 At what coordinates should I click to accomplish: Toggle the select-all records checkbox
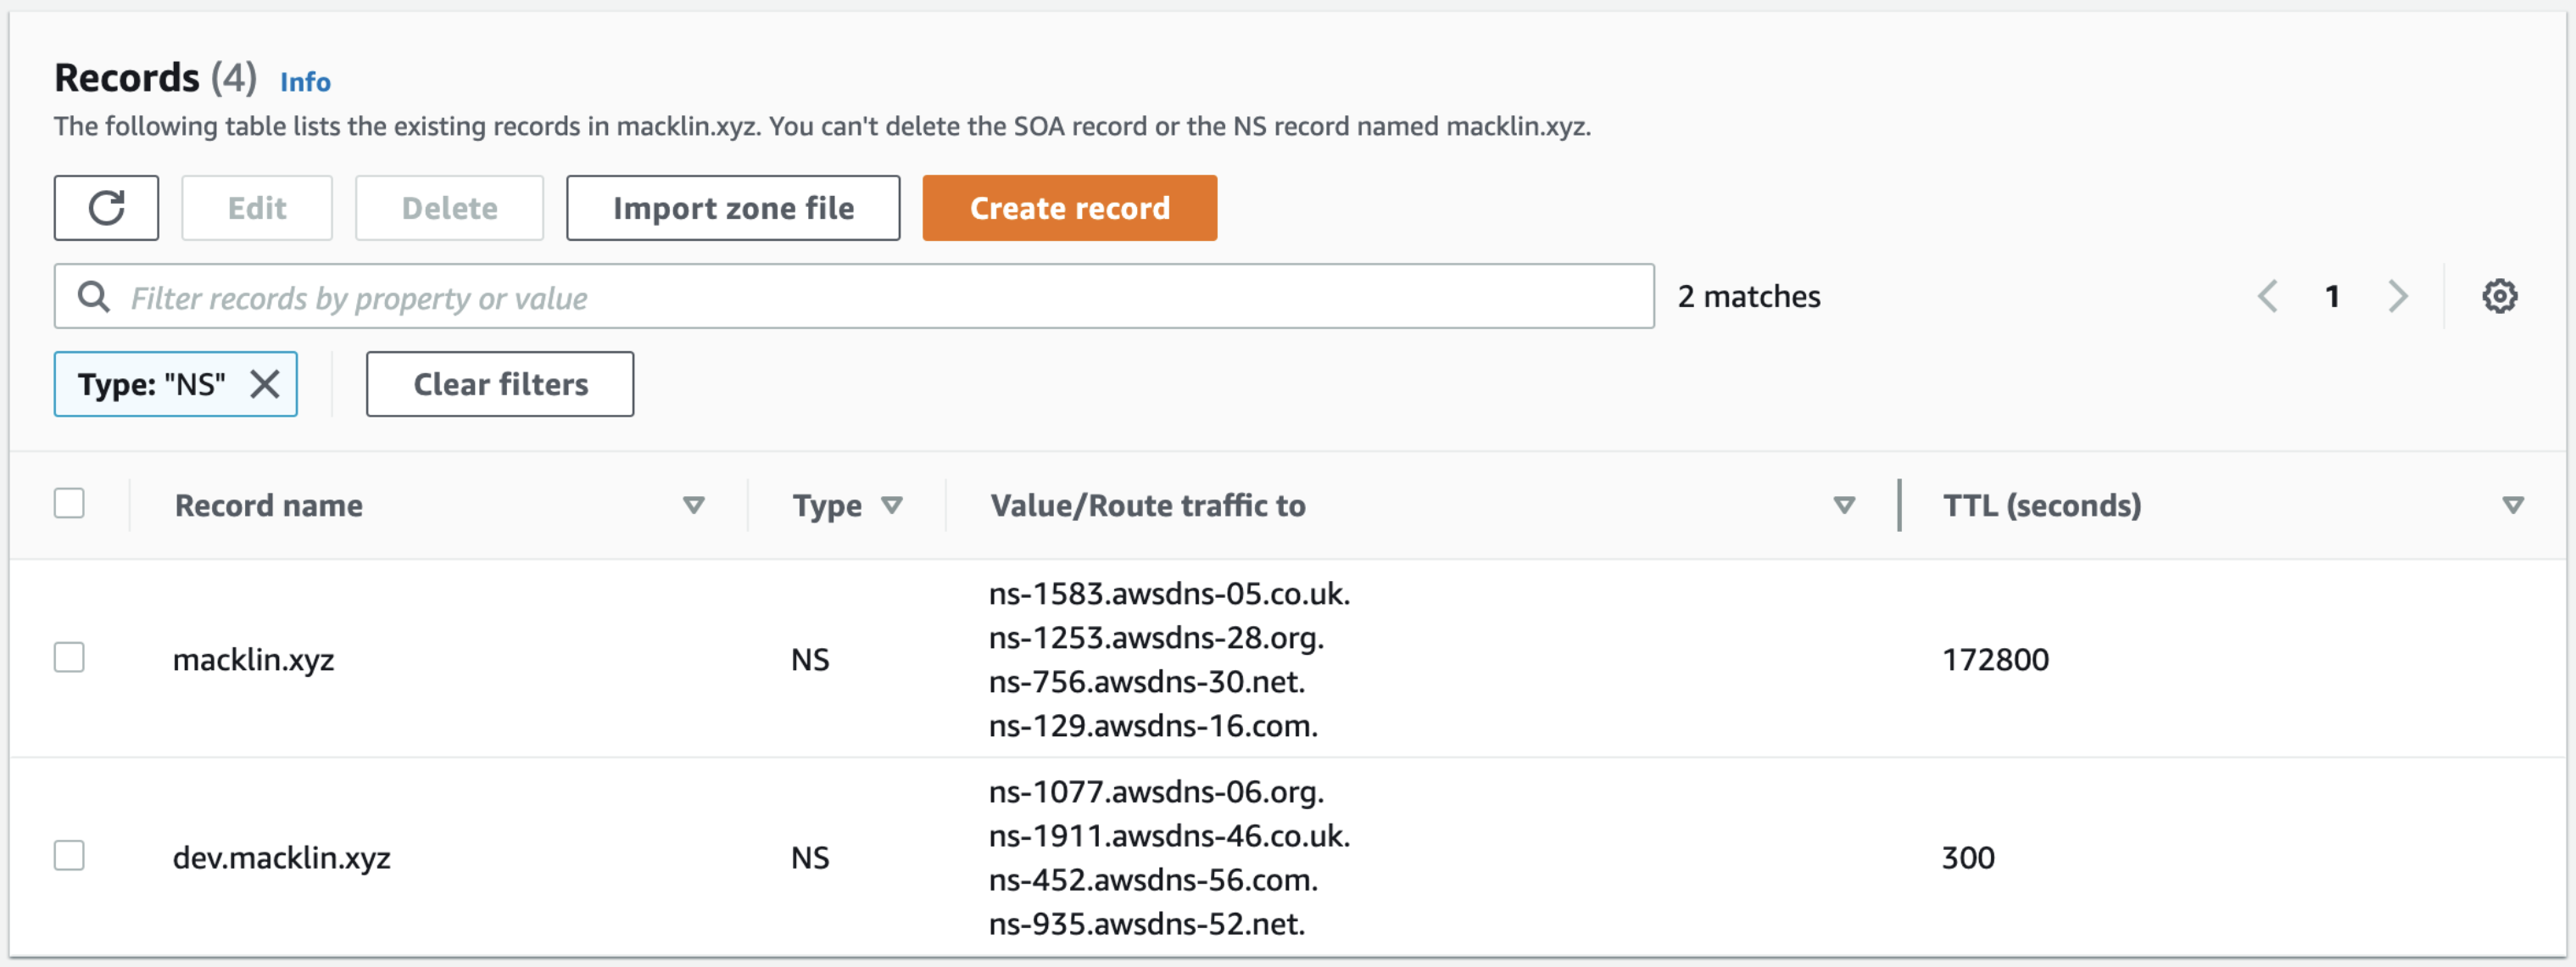click(69, 503)
